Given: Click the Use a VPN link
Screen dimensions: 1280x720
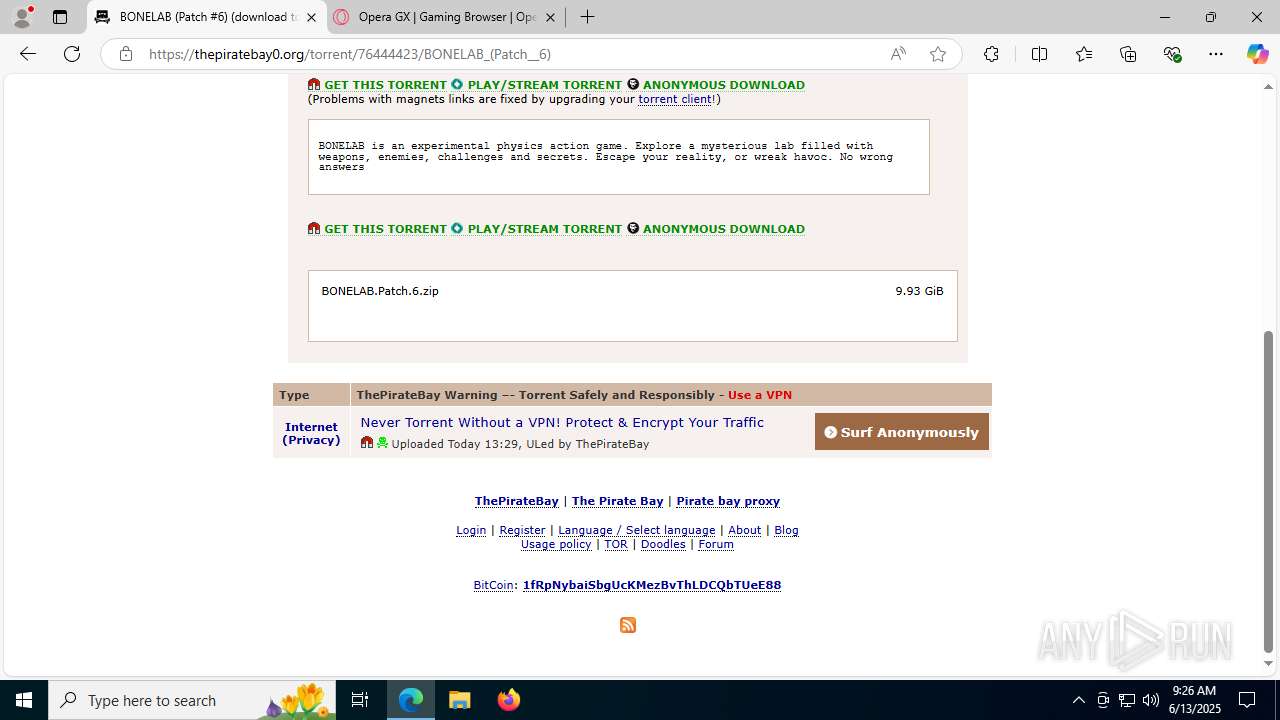Looking at the screenshot, I should tap(760, 395).
